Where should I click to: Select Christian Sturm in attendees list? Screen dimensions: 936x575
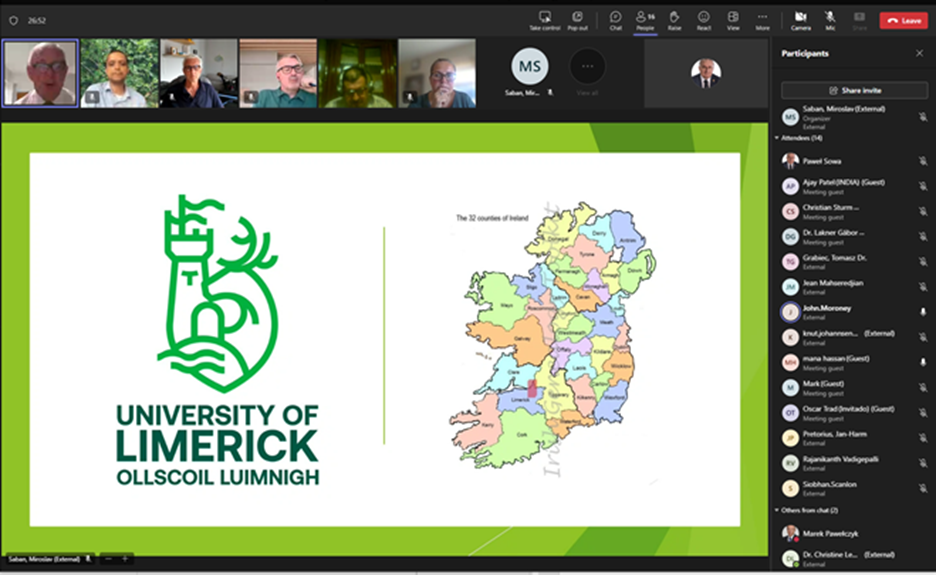[x=854, y=211]
